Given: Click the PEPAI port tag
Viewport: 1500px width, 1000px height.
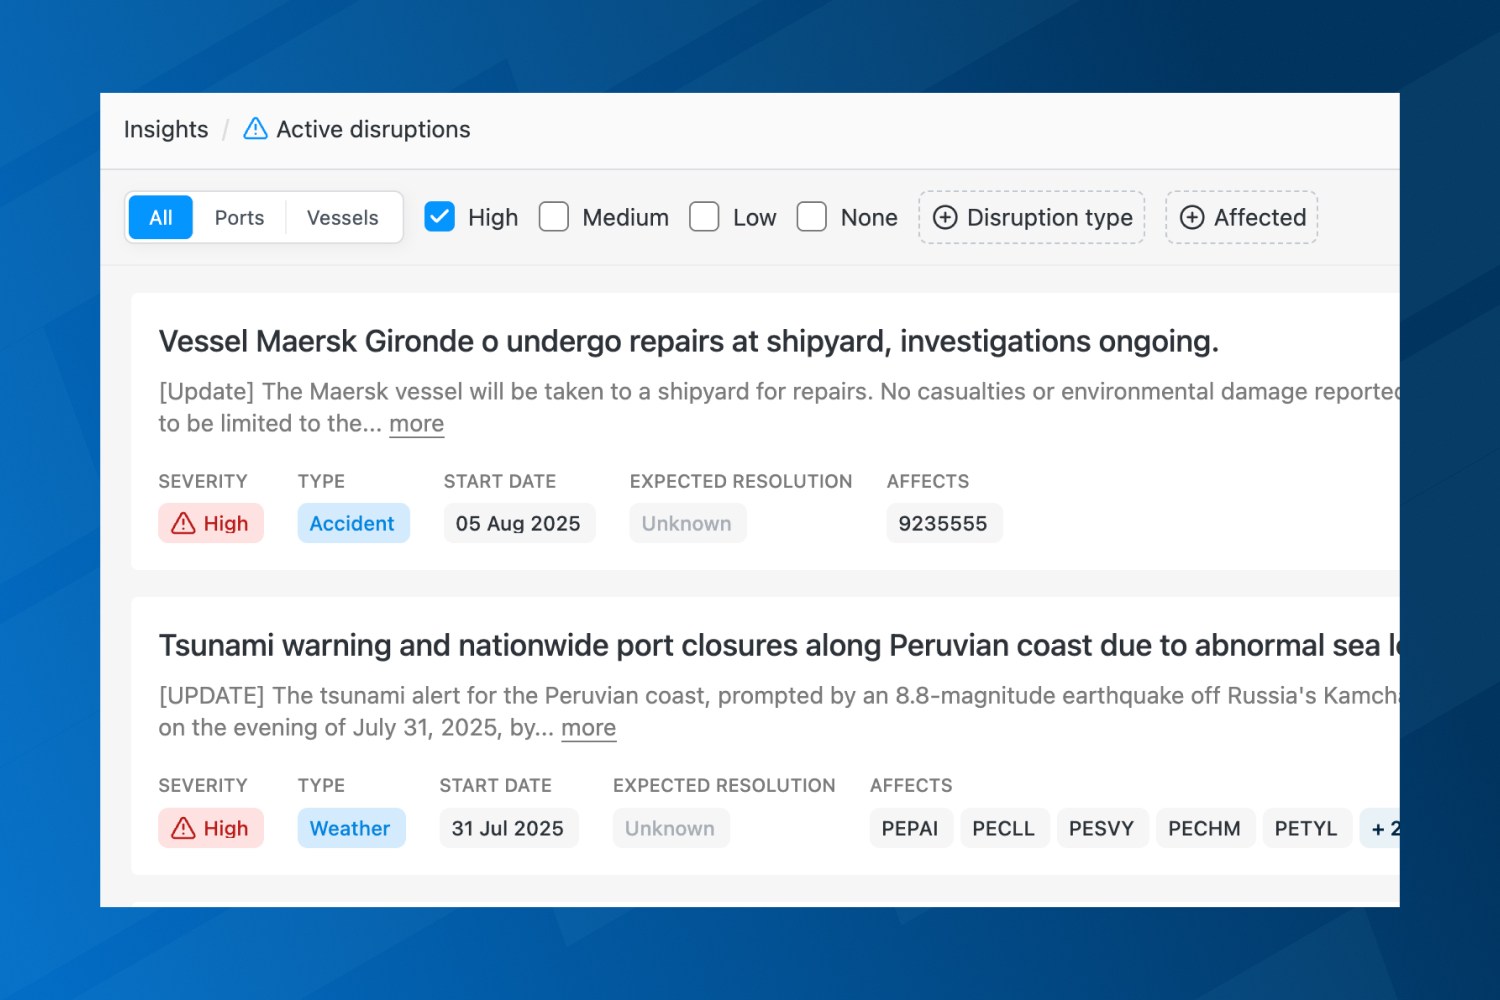Looking at the screenshot, I should tap(910, 828).
